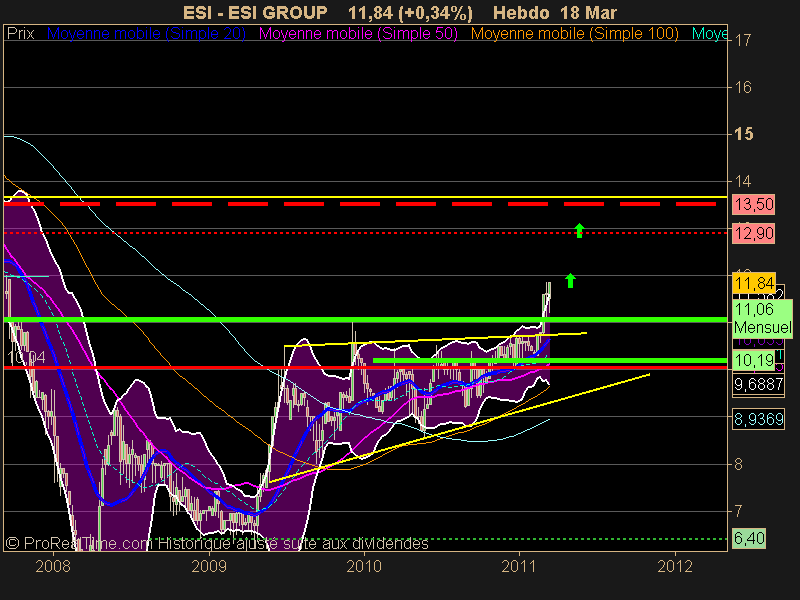Click the '10,19' green price label
Viewport: 800px width, 600px height.
point(754,361)
